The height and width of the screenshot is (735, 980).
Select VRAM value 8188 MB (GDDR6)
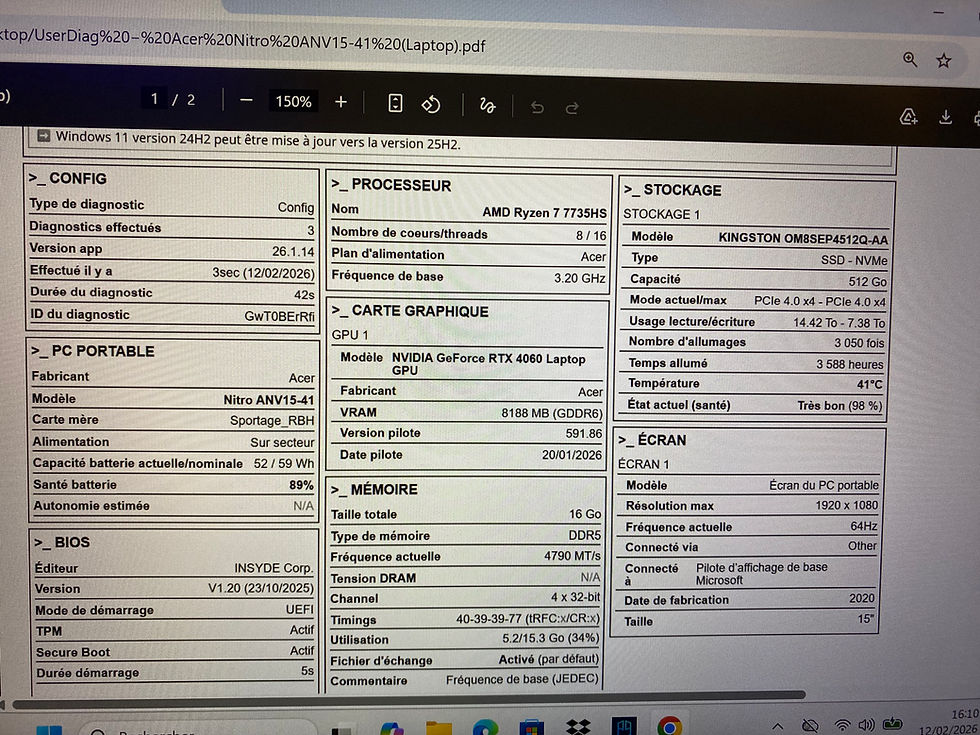pos(552,413)
